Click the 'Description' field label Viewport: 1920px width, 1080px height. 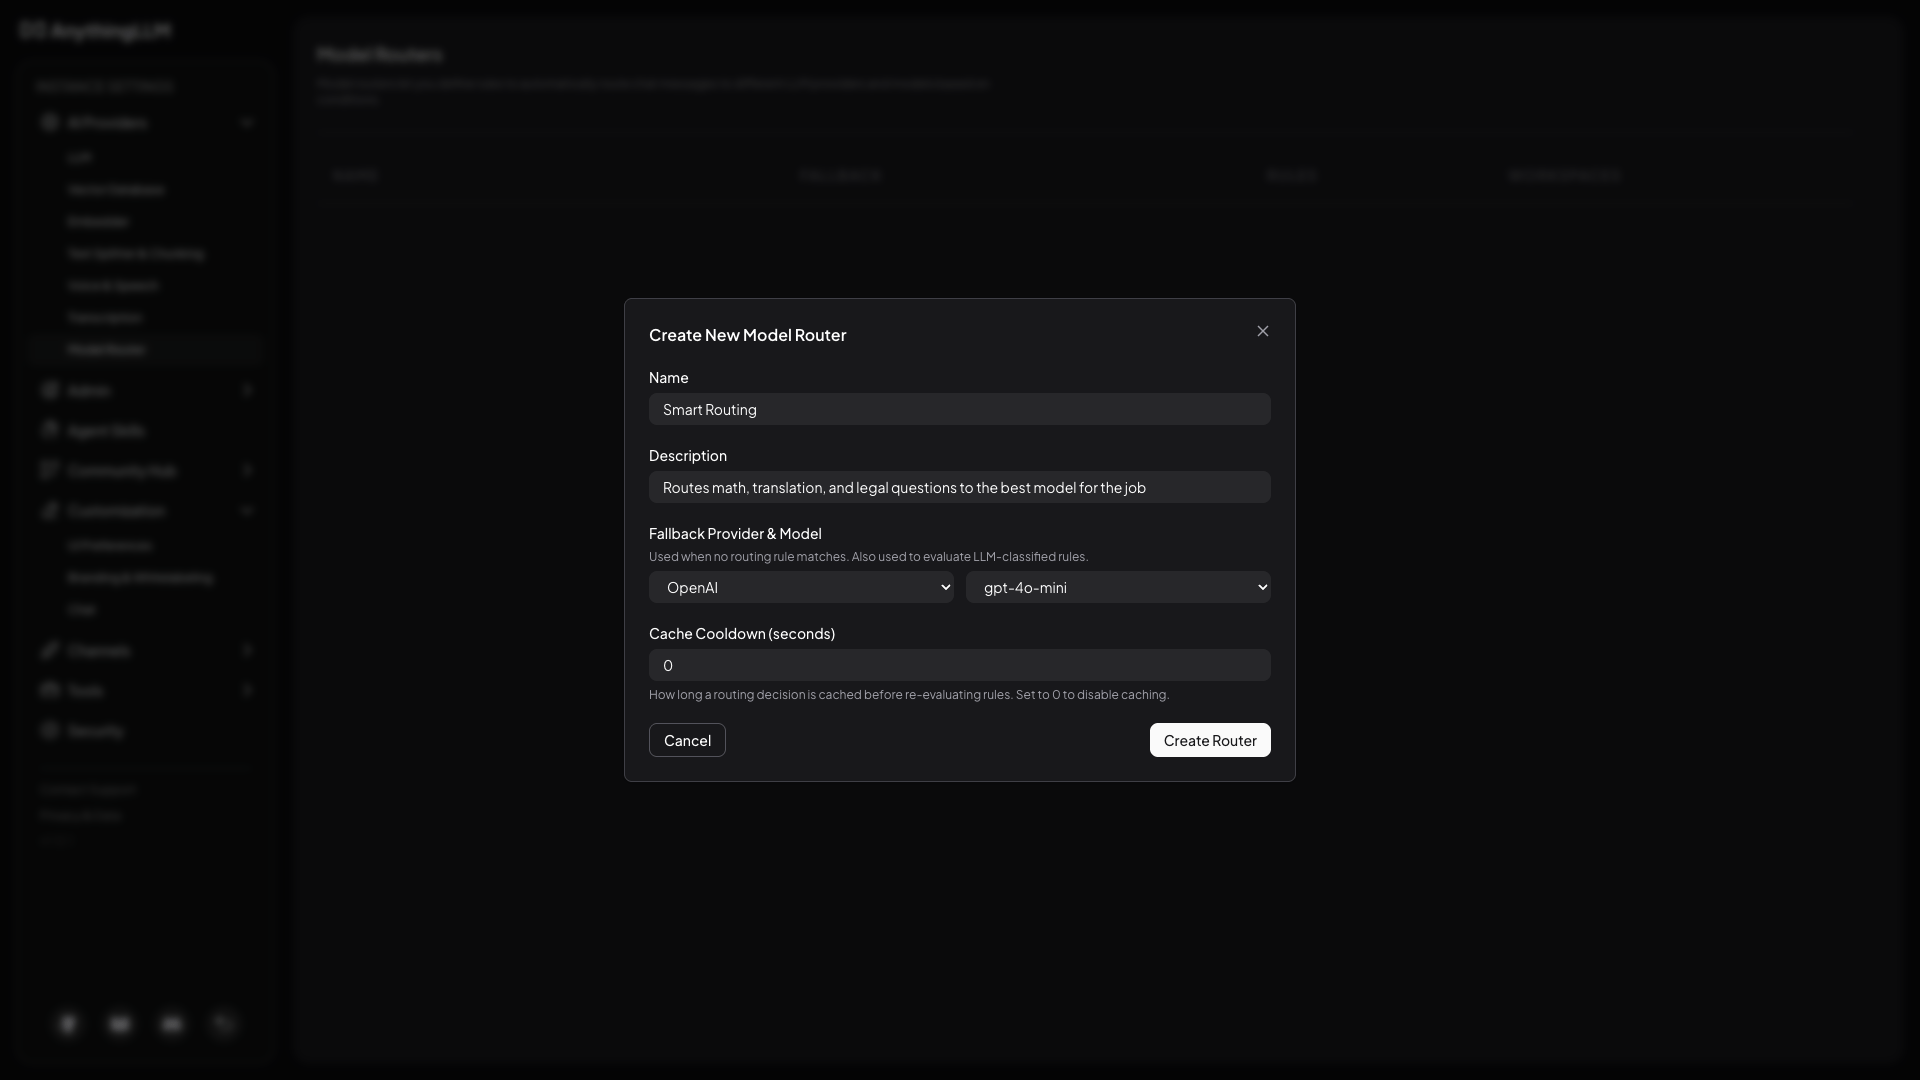(688, 456)
